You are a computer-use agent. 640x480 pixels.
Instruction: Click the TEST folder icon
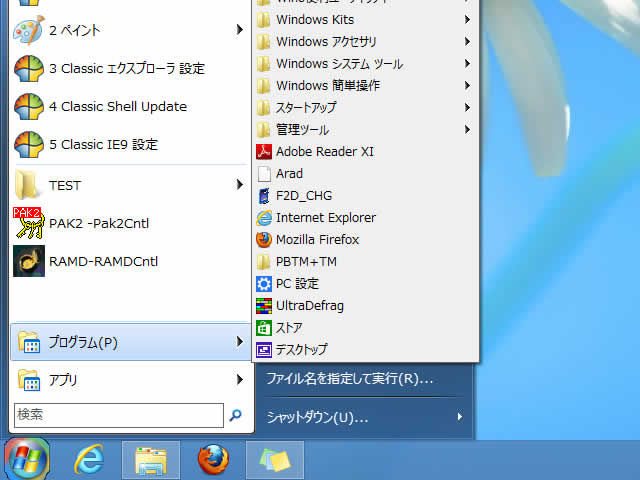[x=27, y=185]
